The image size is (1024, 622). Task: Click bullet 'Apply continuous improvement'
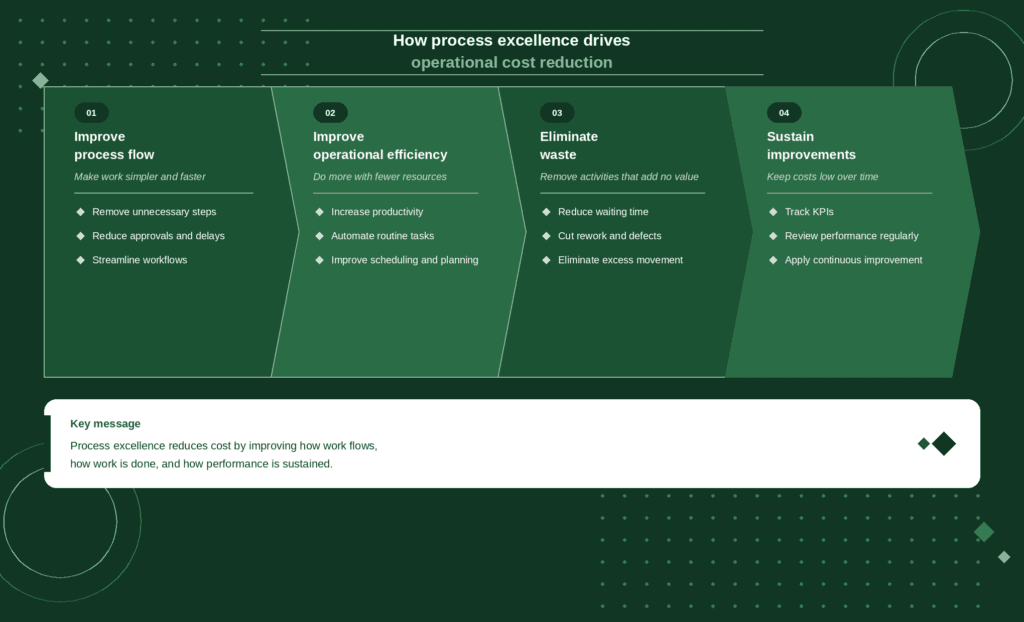coord(854,260)
